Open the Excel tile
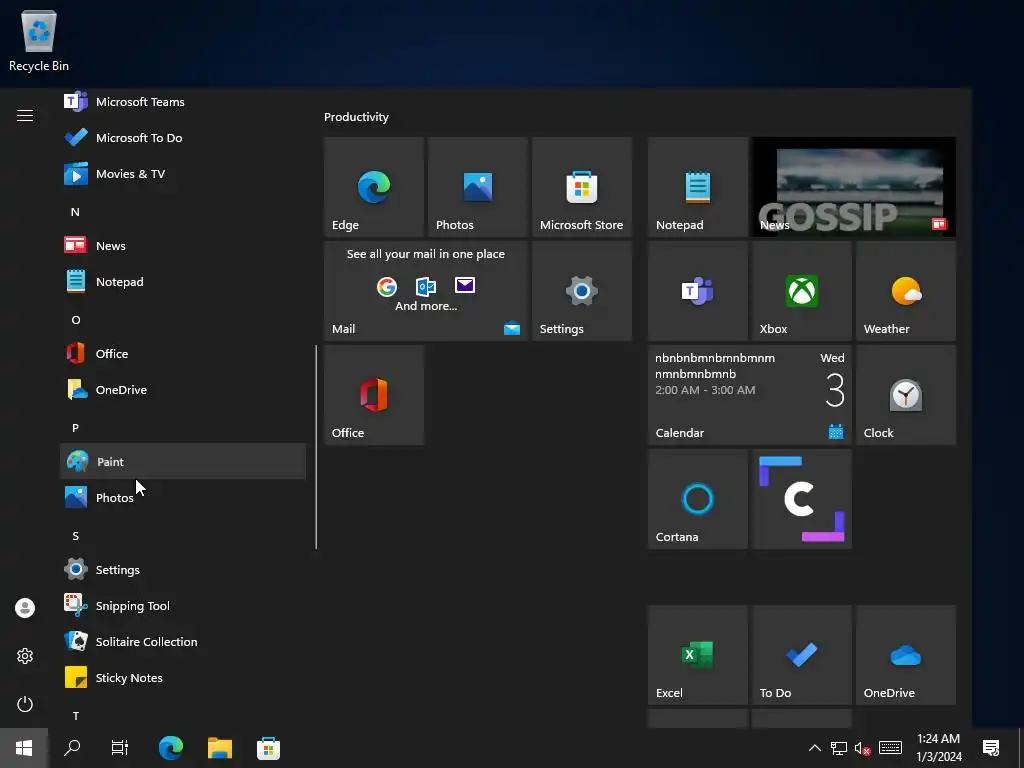This screenshot has height=768, width=1024. pyautogui.click(x=697, y=655)
